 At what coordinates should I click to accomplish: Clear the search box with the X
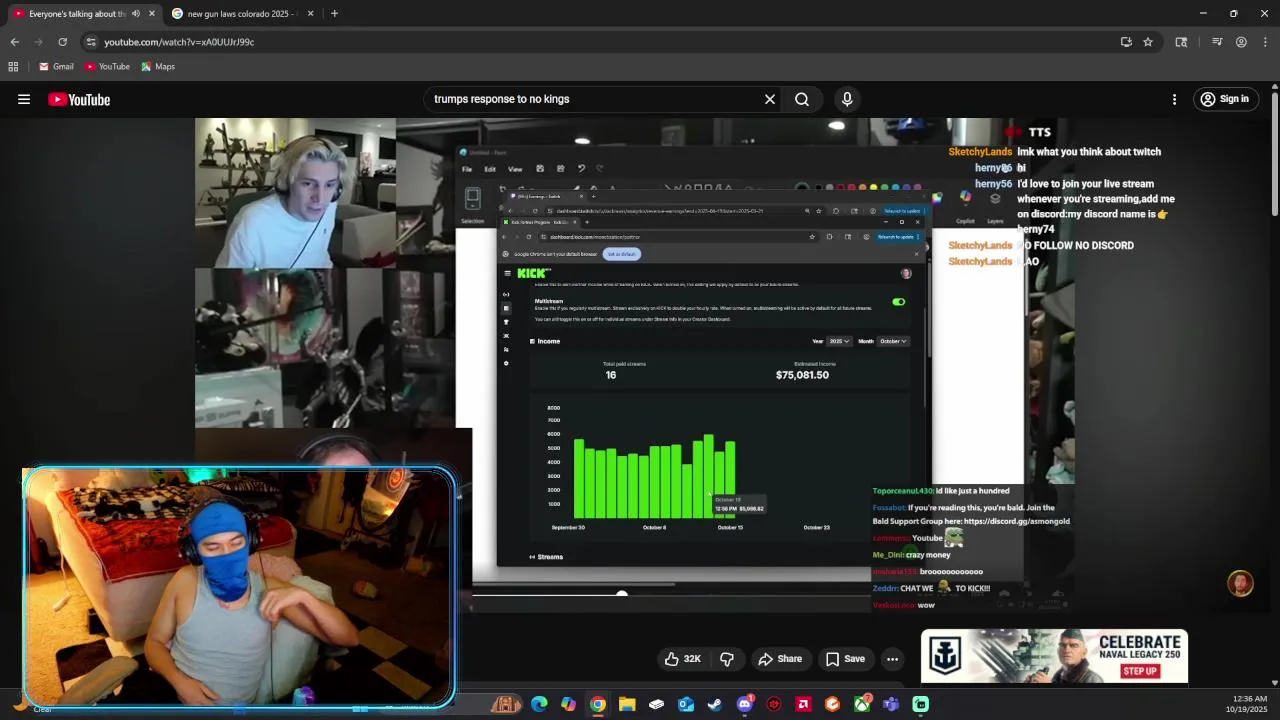770,99
